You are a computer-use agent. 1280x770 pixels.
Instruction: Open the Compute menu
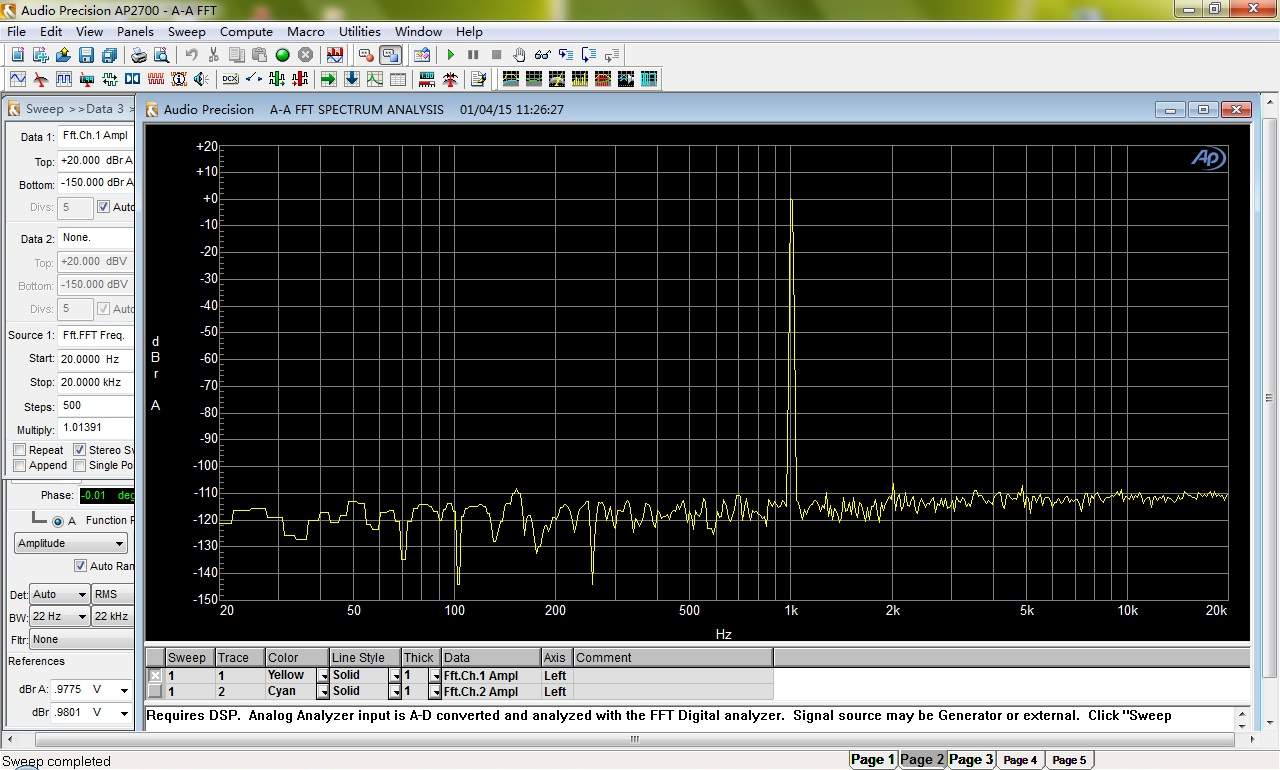pyautogui.click(x=246, y=32)
